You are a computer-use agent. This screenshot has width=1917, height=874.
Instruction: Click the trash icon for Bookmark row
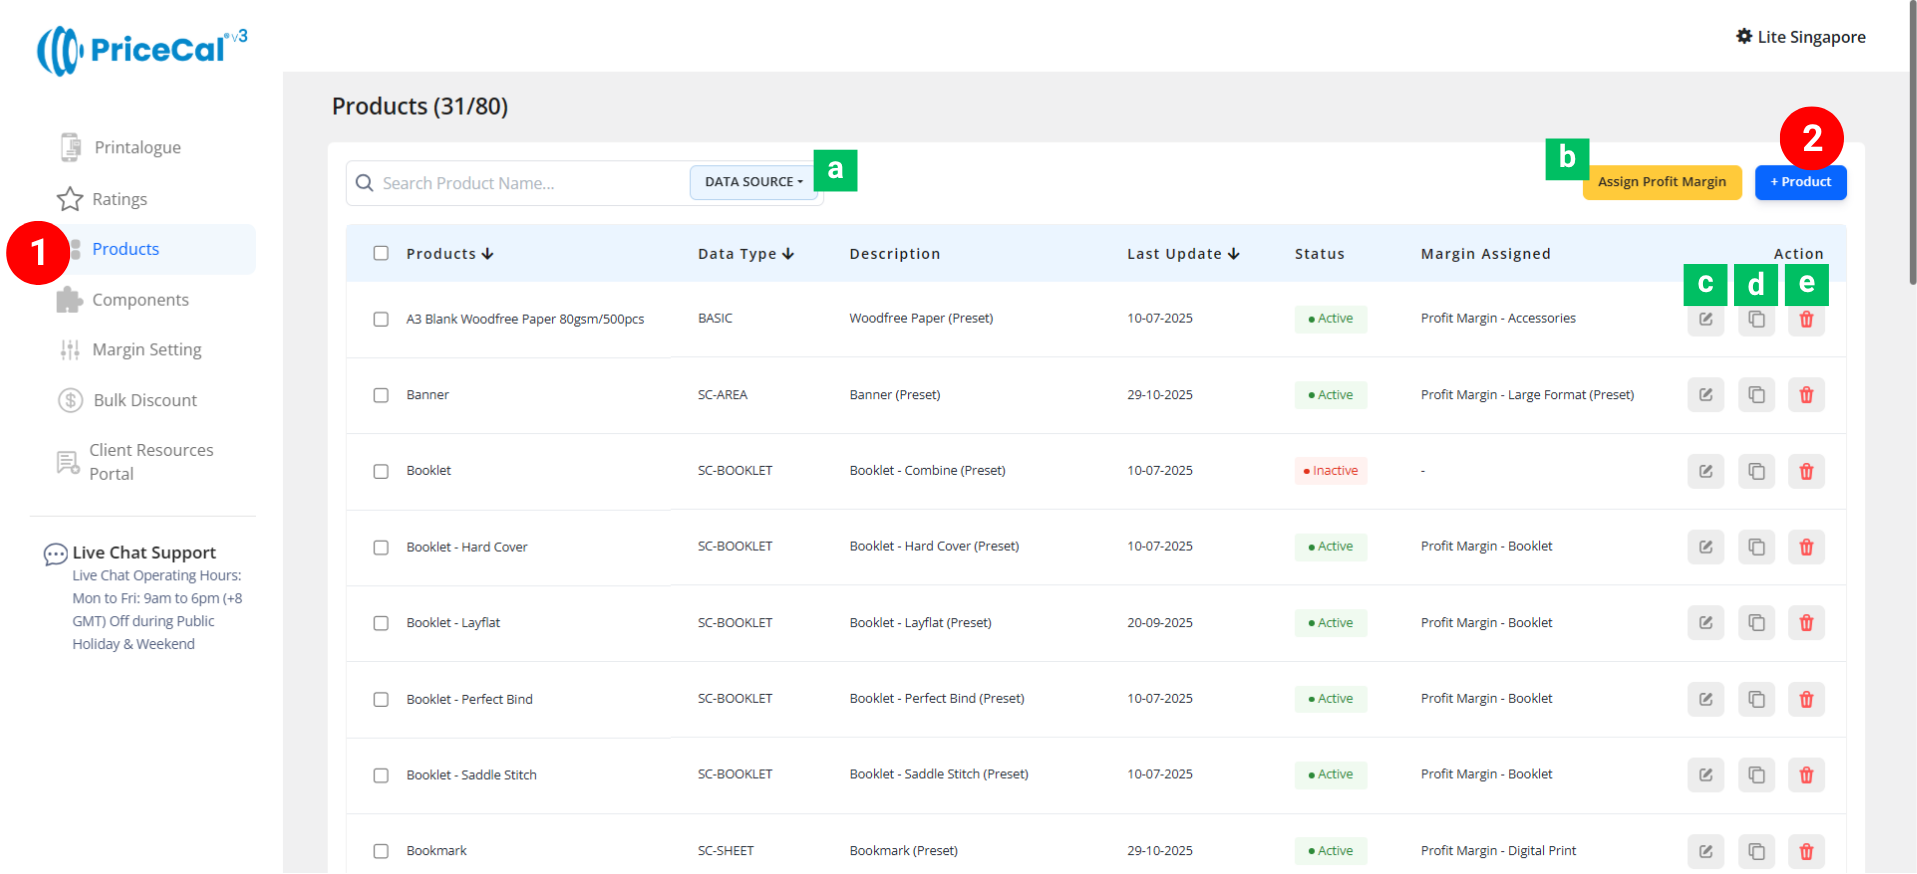coord(1806,851)
